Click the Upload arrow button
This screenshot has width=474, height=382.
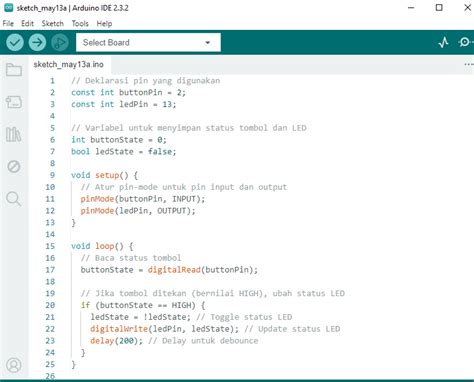[x=37, y=42]
